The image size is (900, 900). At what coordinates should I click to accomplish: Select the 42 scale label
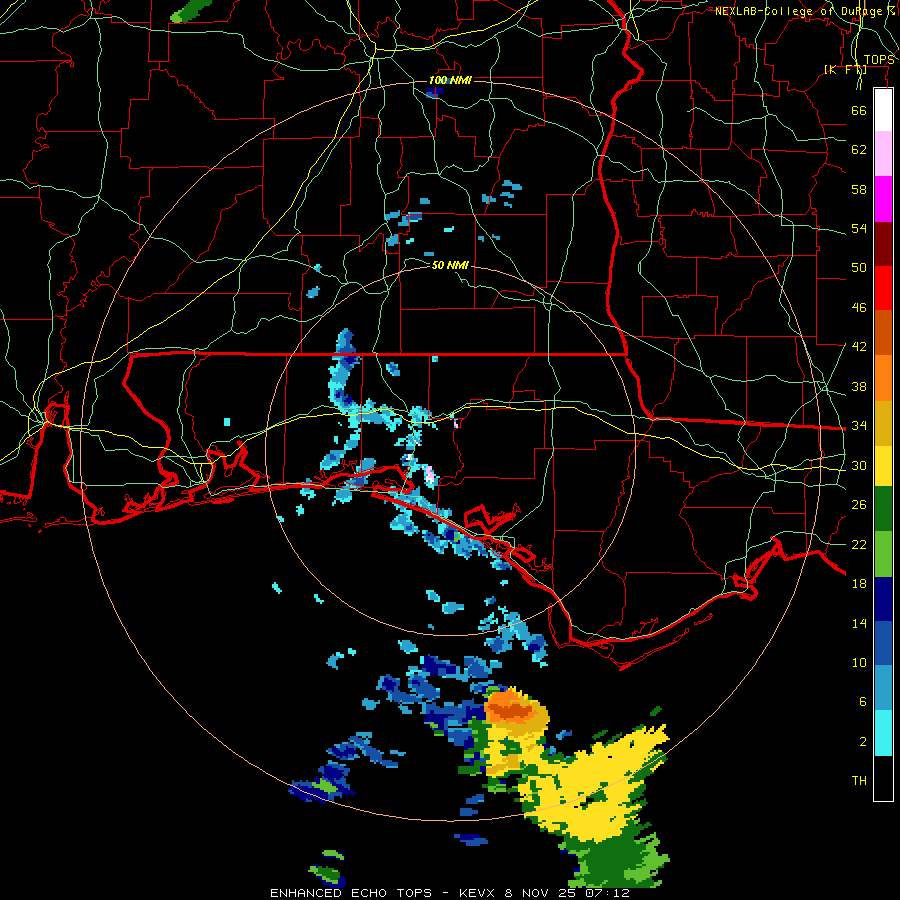pos(859,347)
